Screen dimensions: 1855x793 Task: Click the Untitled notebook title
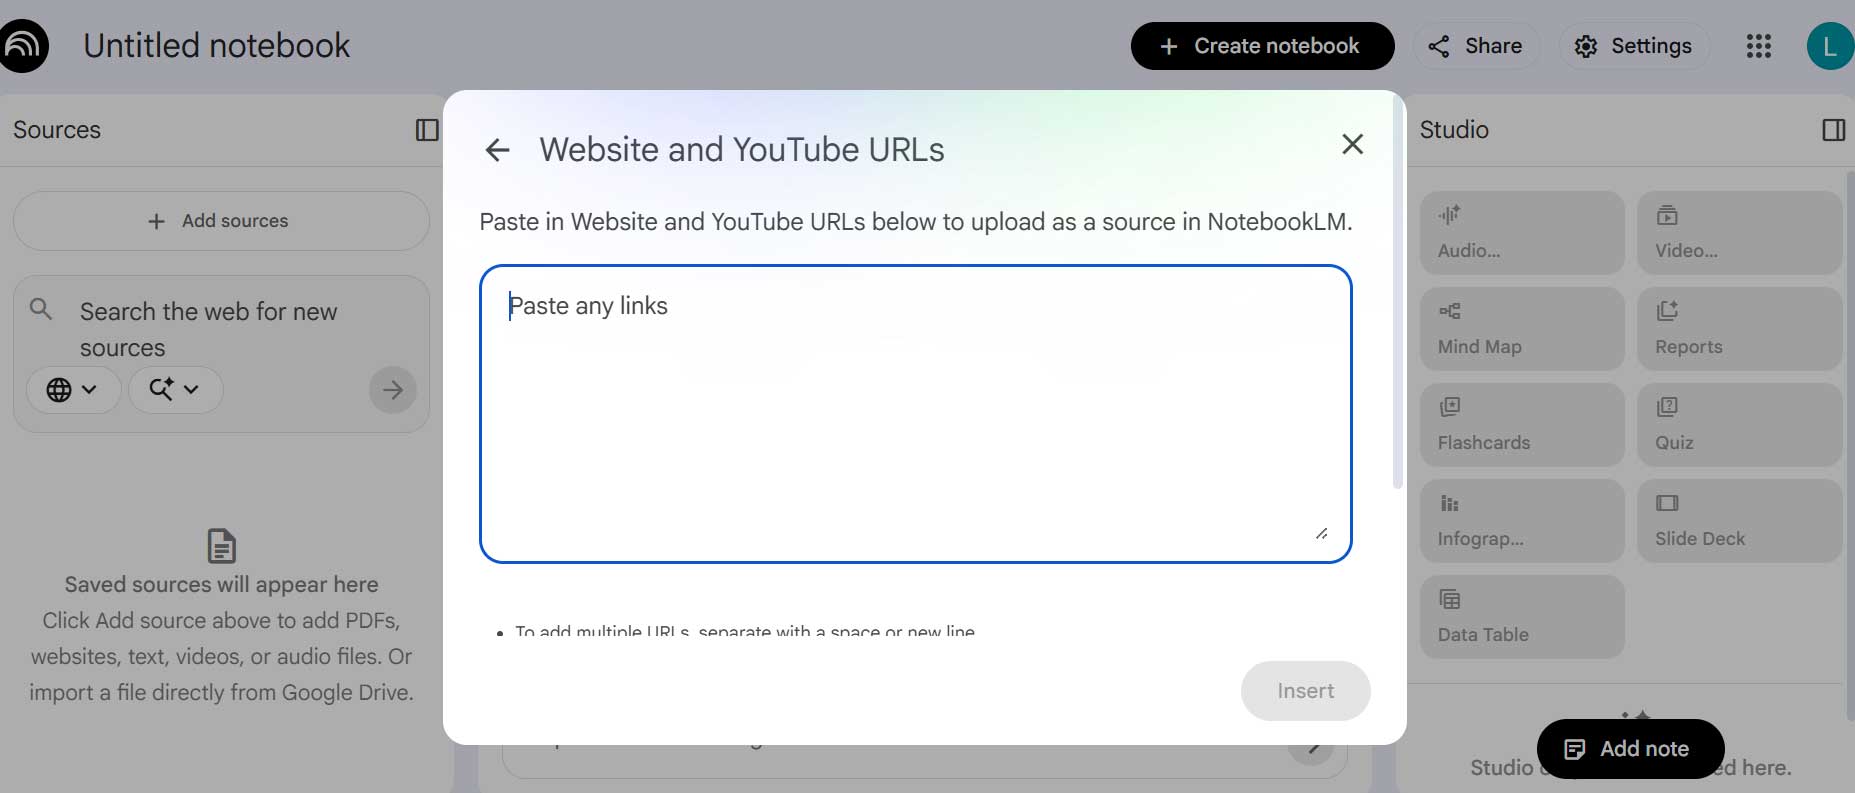[x=217, y=46]
